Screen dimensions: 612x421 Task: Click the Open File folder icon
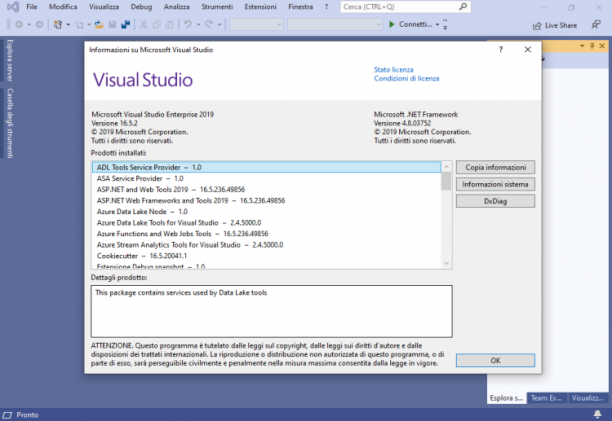click(99, 25)
